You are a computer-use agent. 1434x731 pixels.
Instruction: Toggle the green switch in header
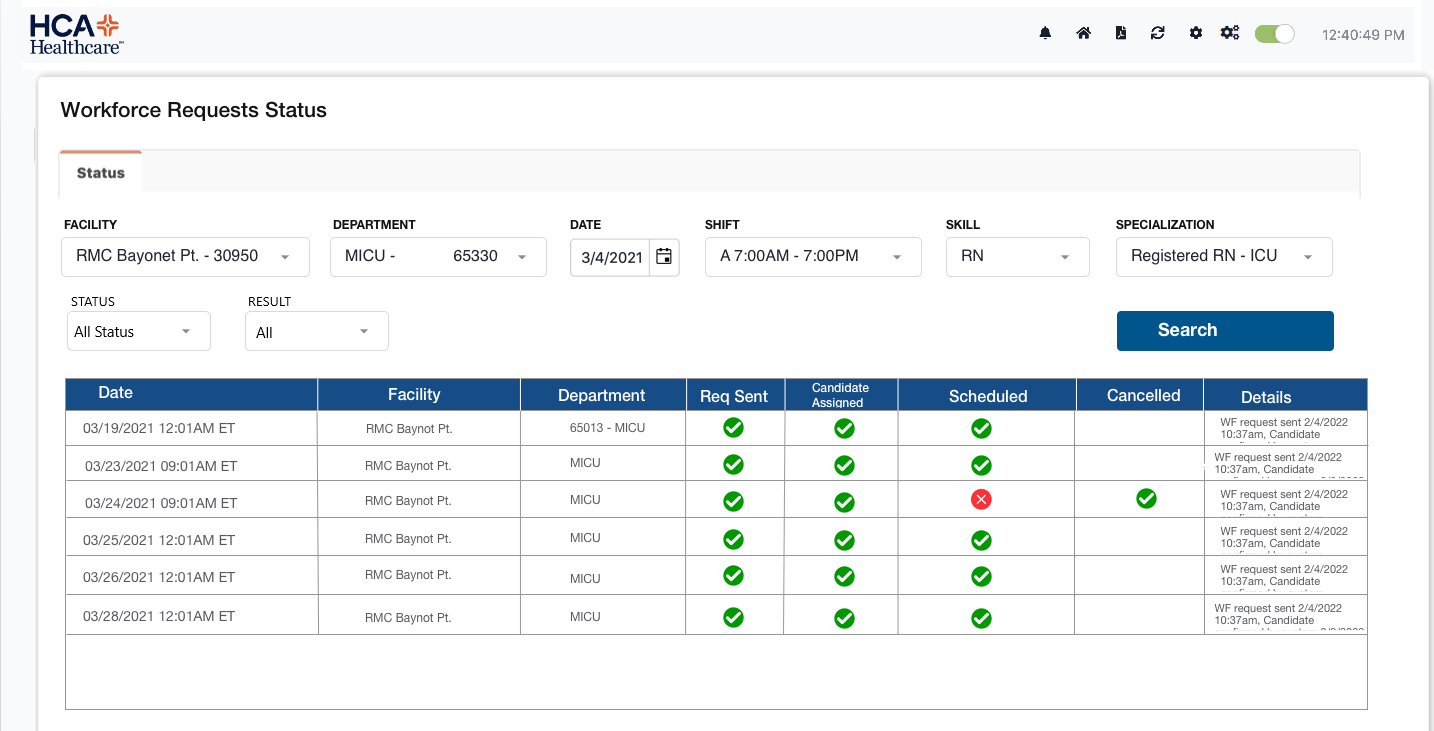point(1274,34)
